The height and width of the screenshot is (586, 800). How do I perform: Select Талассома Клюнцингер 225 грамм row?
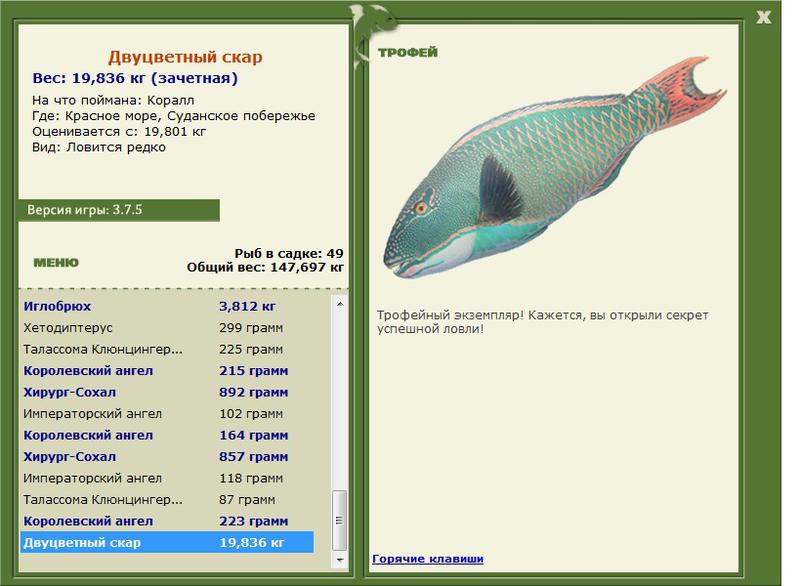point(167,349)
